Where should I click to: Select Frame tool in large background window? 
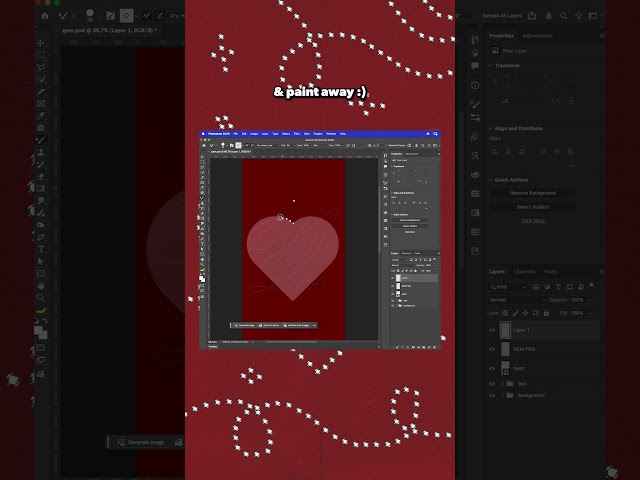tap(41, 104)
